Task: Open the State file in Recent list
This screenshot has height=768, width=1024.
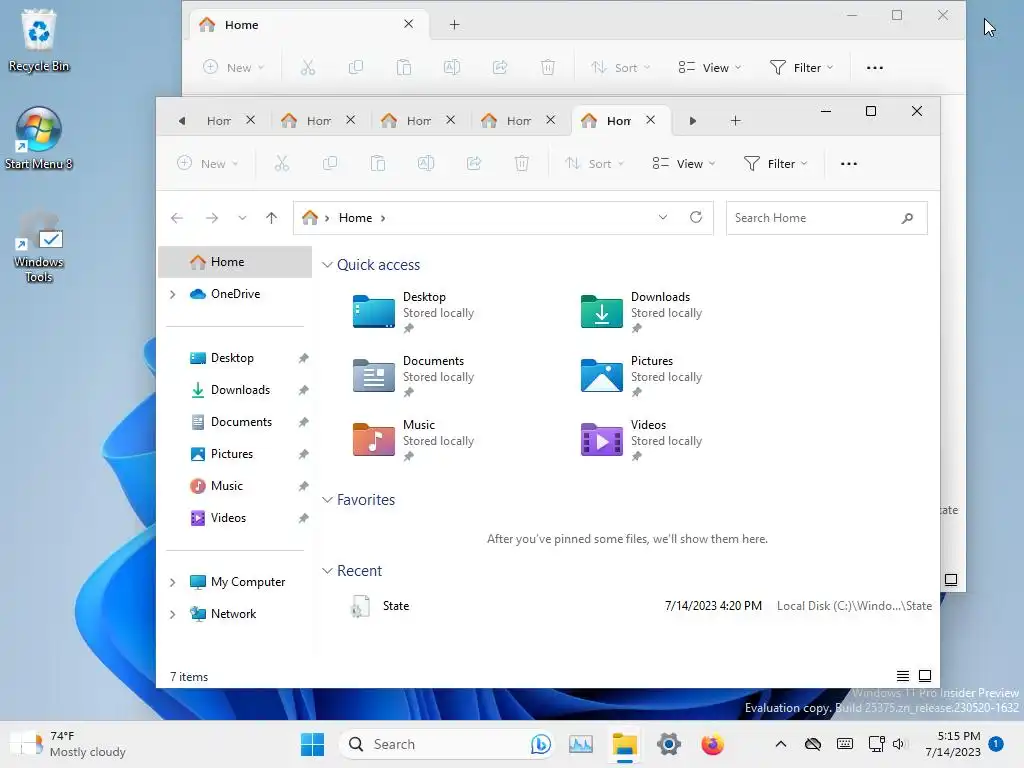Action: (x=640, y=606)
